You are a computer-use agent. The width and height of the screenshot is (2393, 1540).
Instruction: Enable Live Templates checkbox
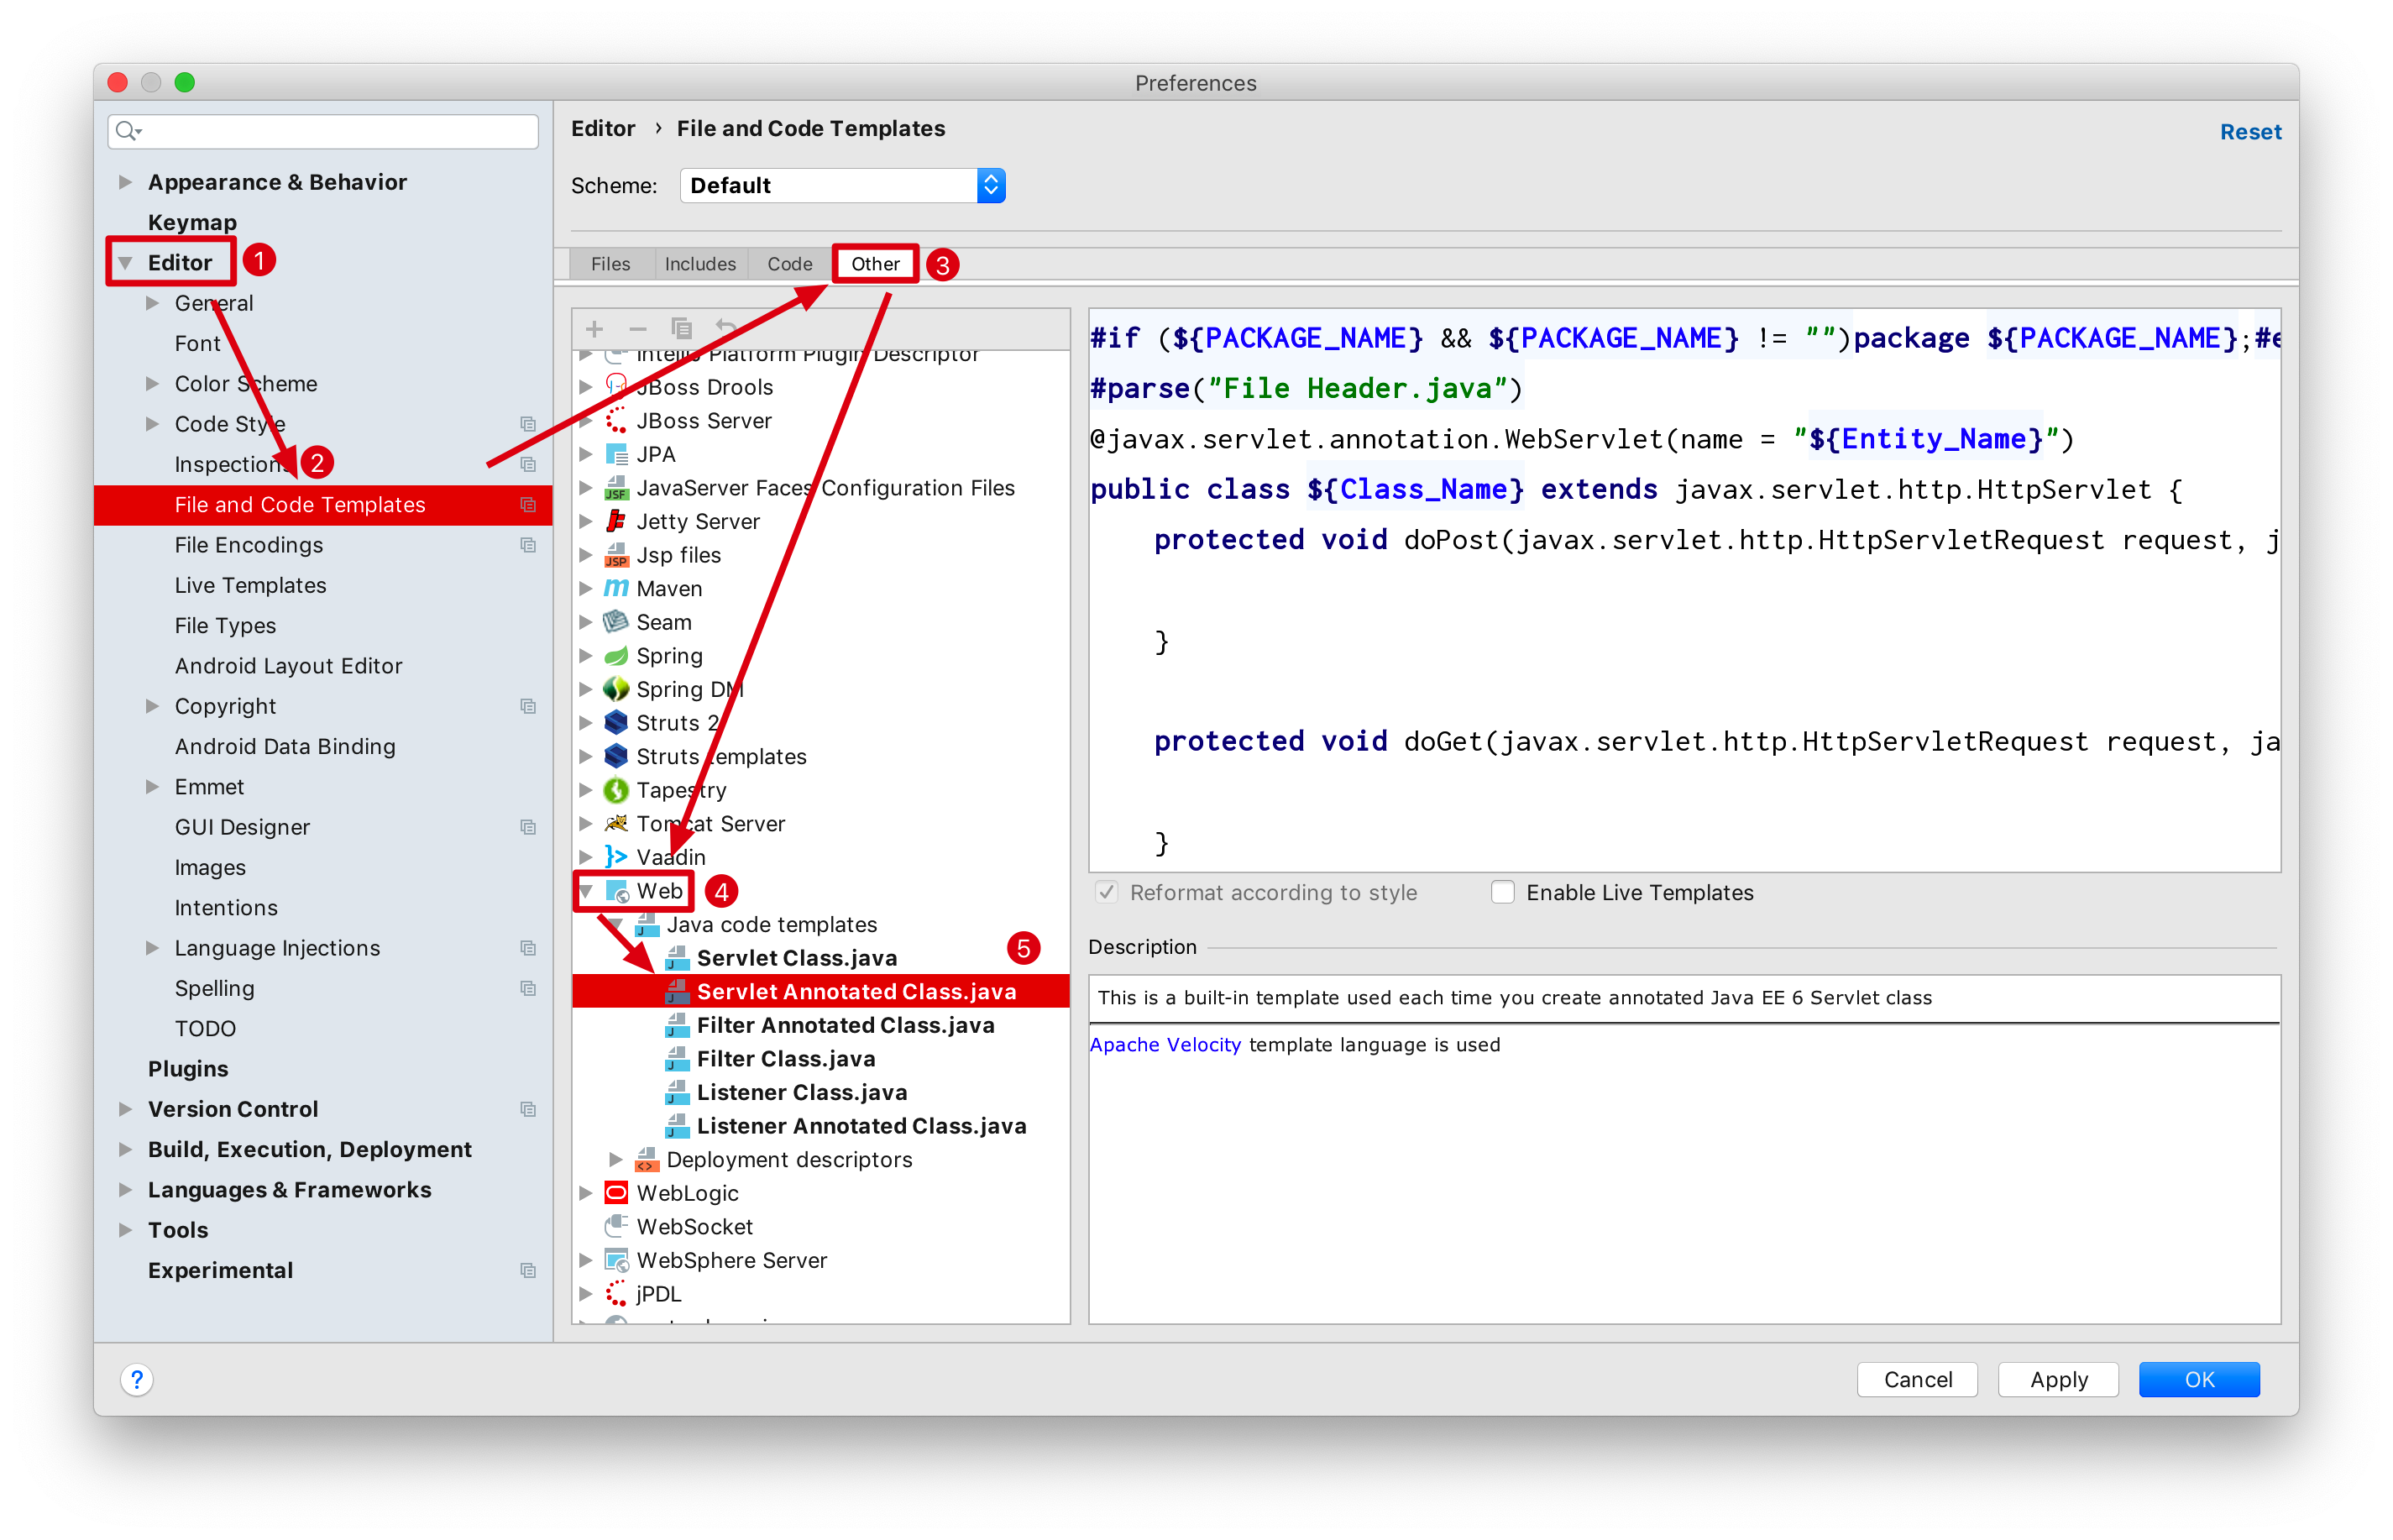pos(1502,892)
